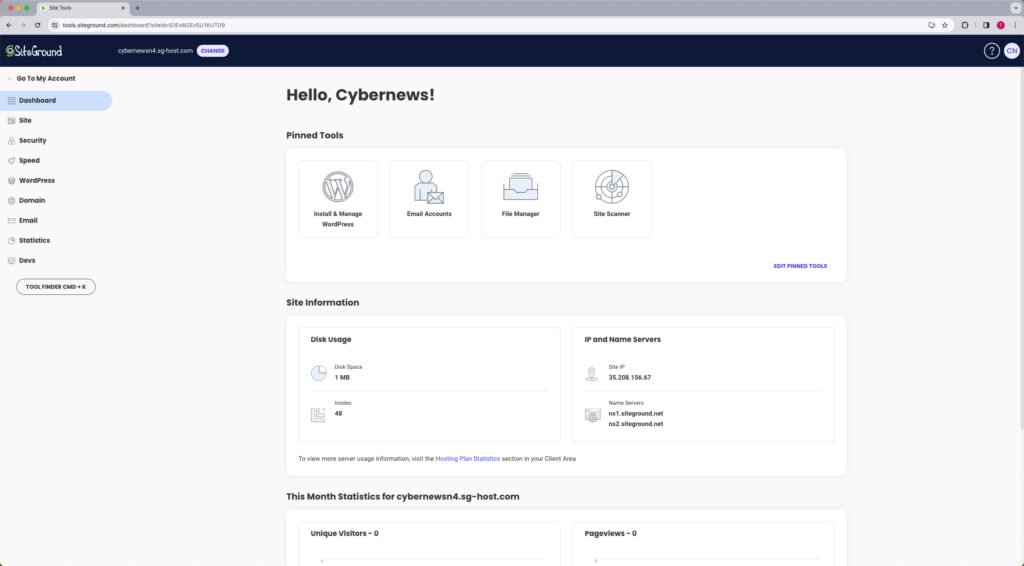Click the Inodes icon

coord(318,415)
